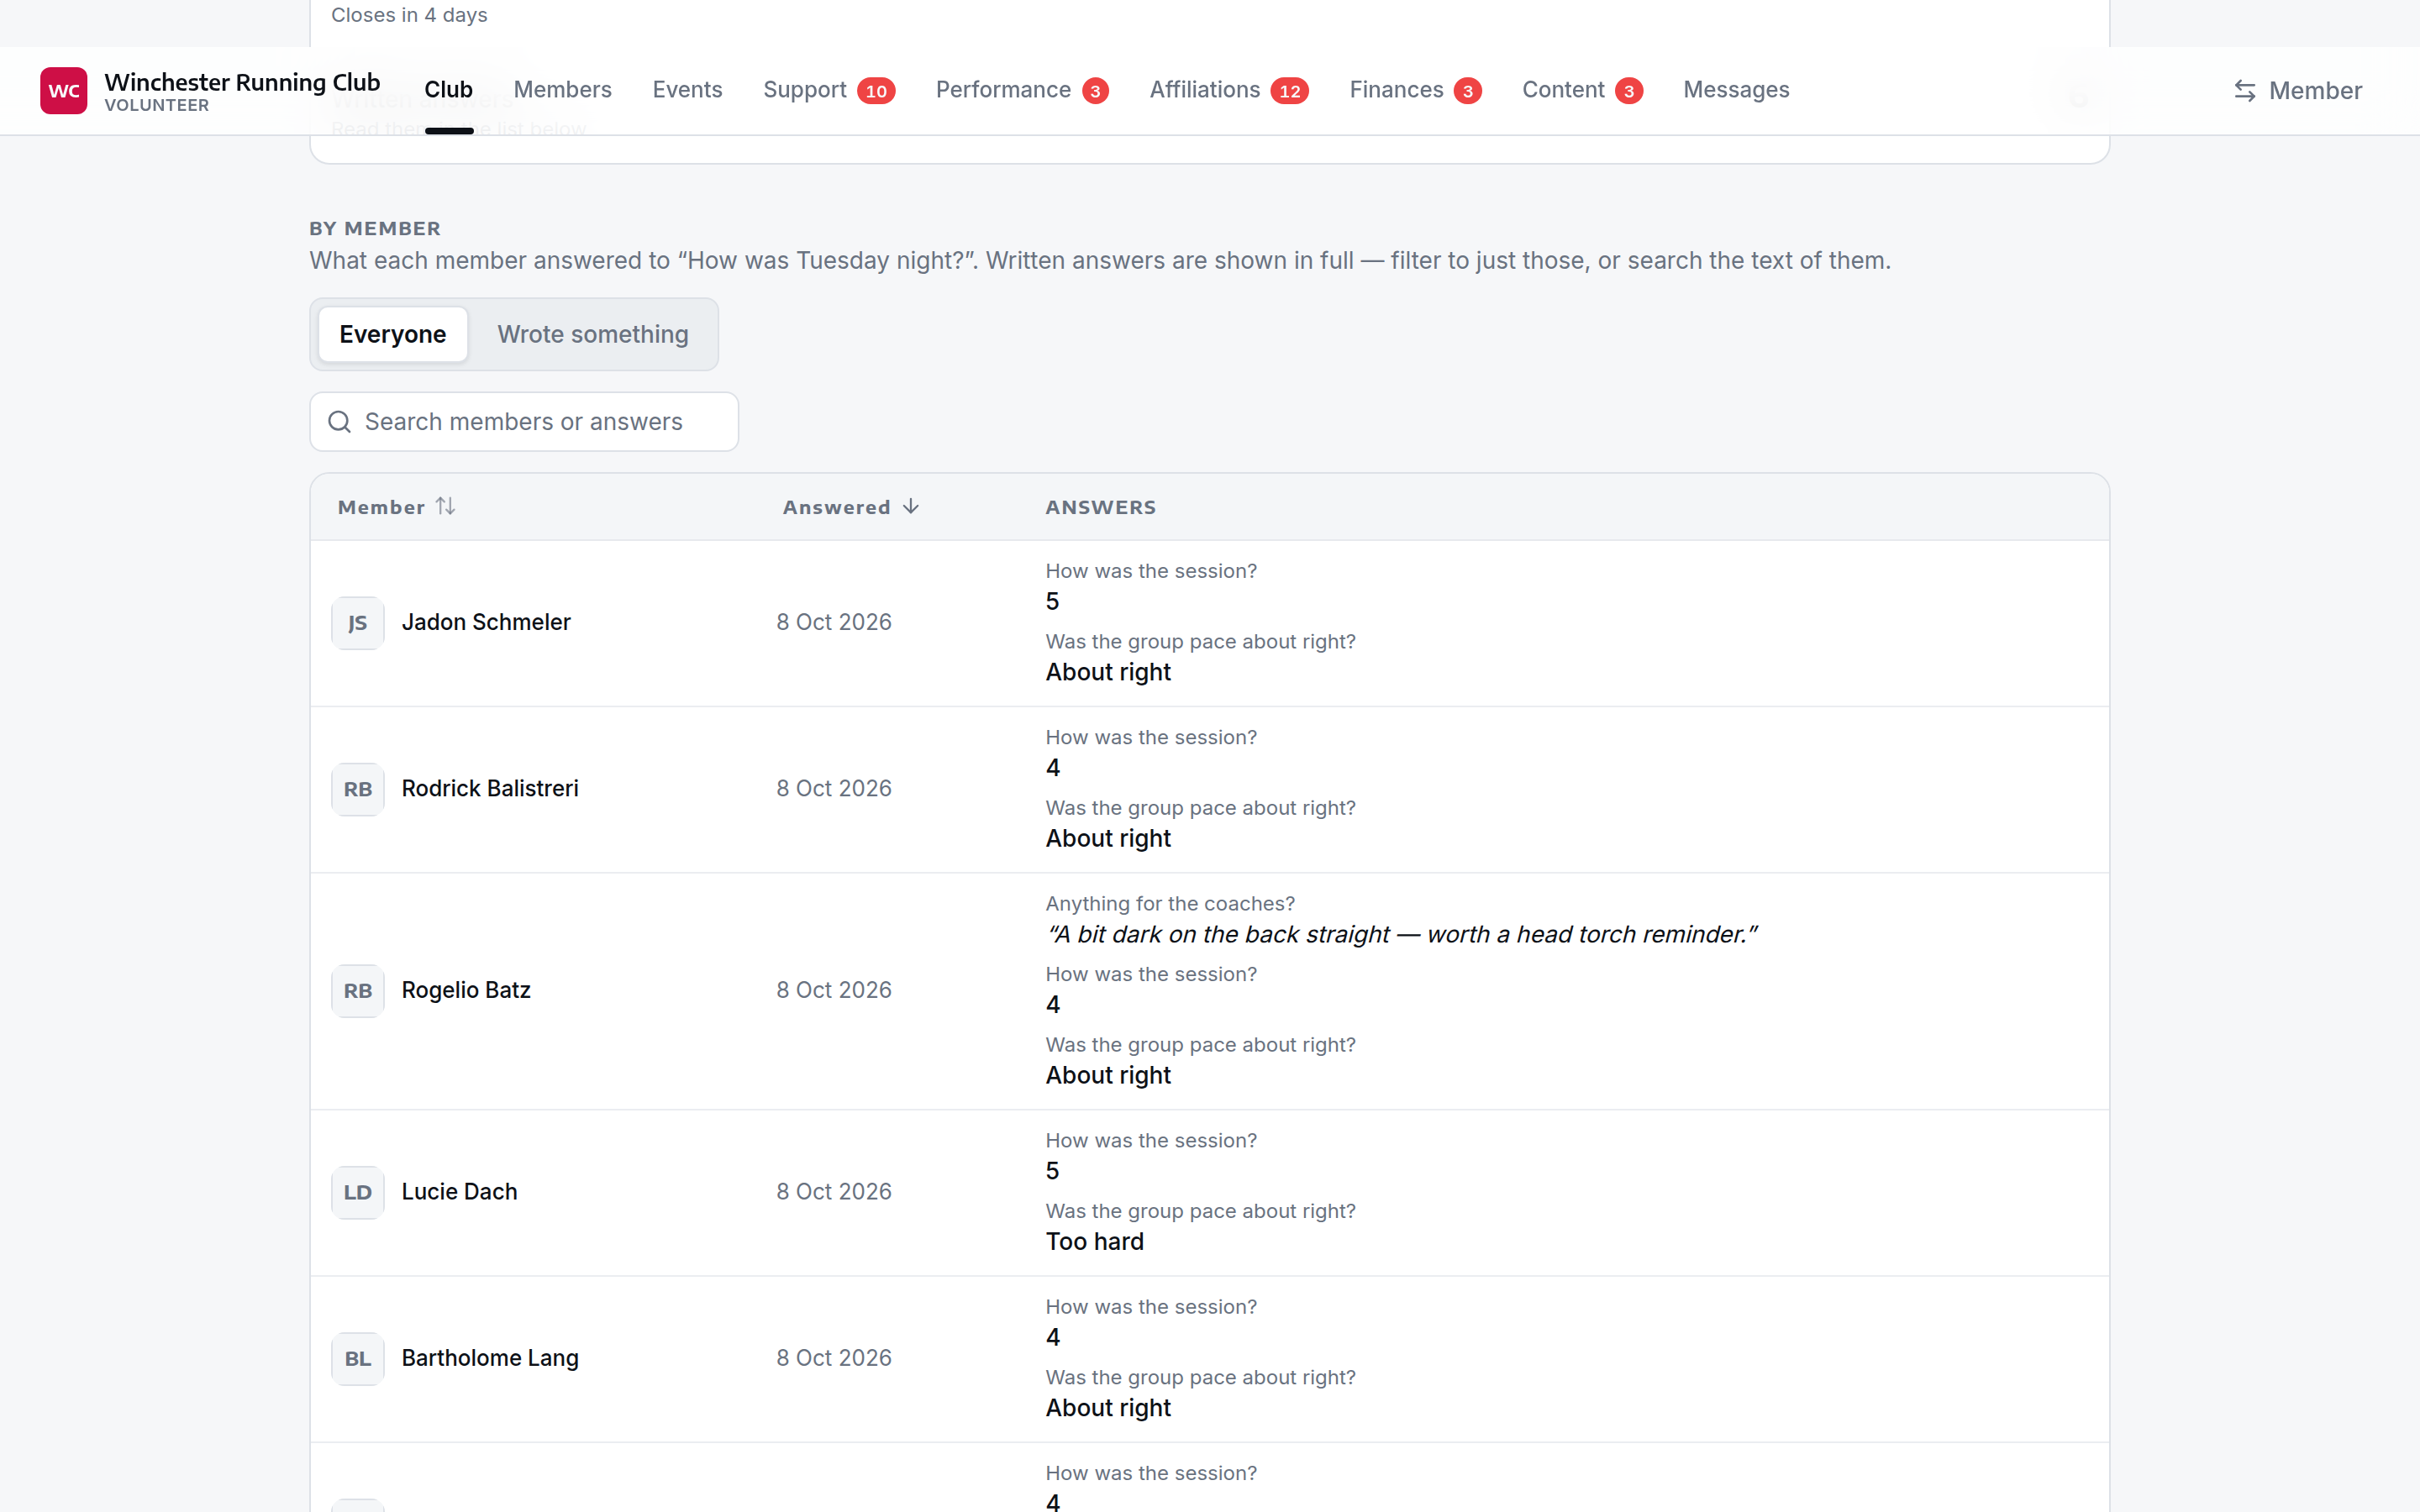Click Jadon Schmeler's 8 Oct 2026 date

[834, 622]
